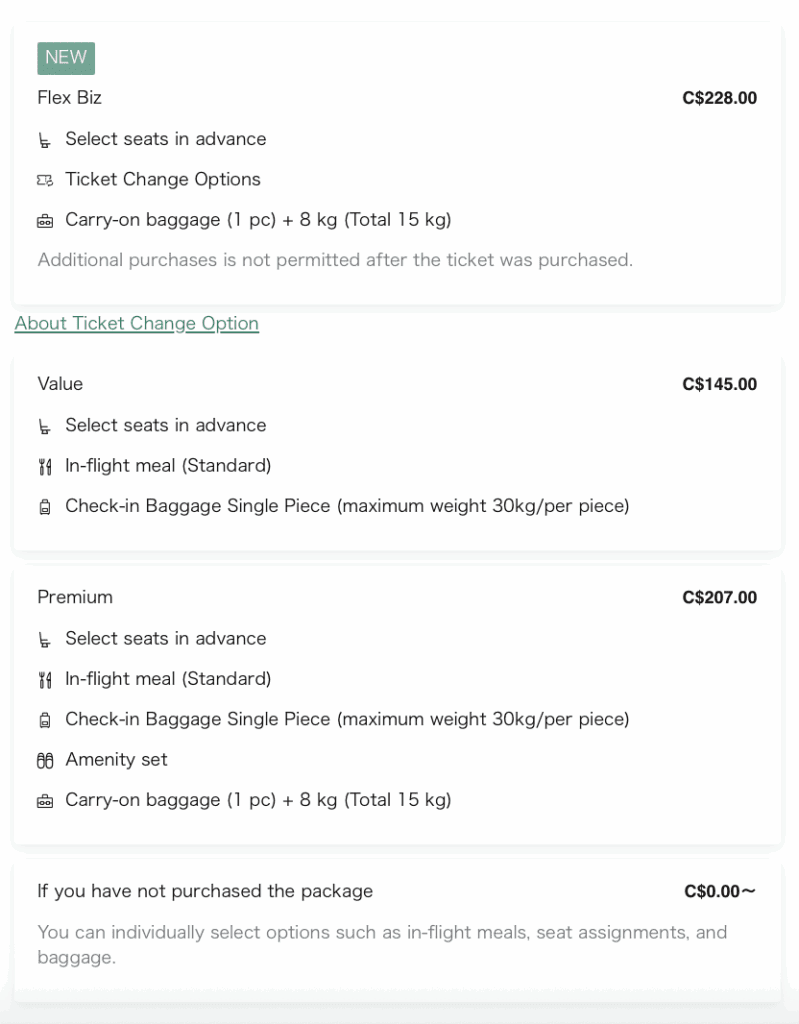The image size is (799, 1024).
Task: Click the check-in baggage icon in Value package
Action: click(x=44, y=507)
